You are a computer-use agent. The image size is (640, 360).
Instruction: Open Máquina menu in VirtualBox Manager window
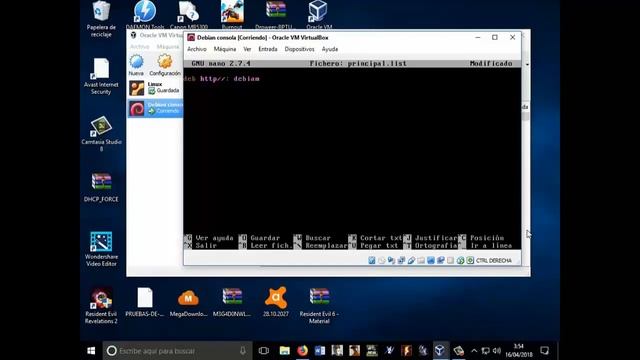[x=168, y=47]
